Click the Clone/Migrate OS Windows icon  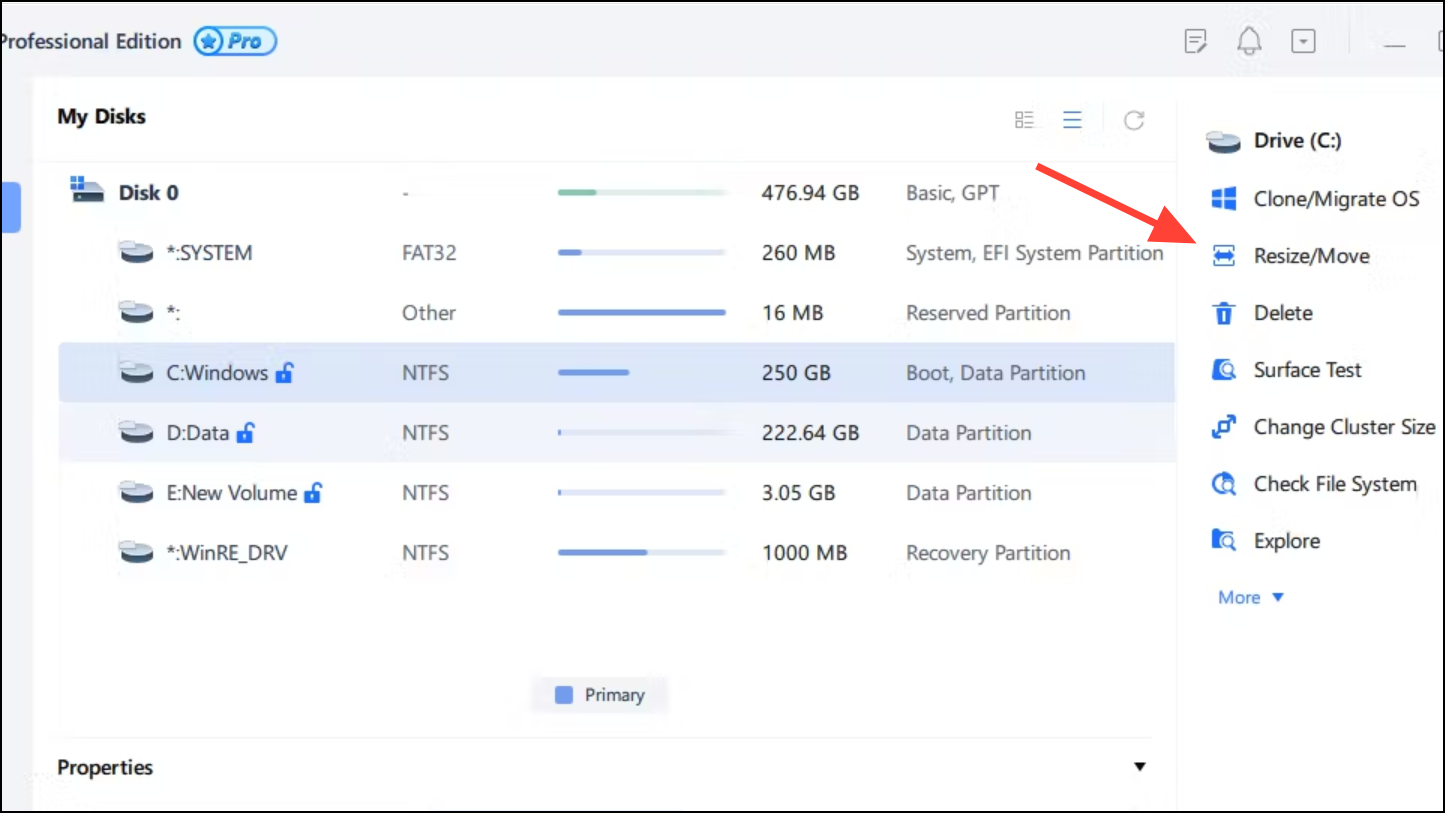click(1224, 199)
